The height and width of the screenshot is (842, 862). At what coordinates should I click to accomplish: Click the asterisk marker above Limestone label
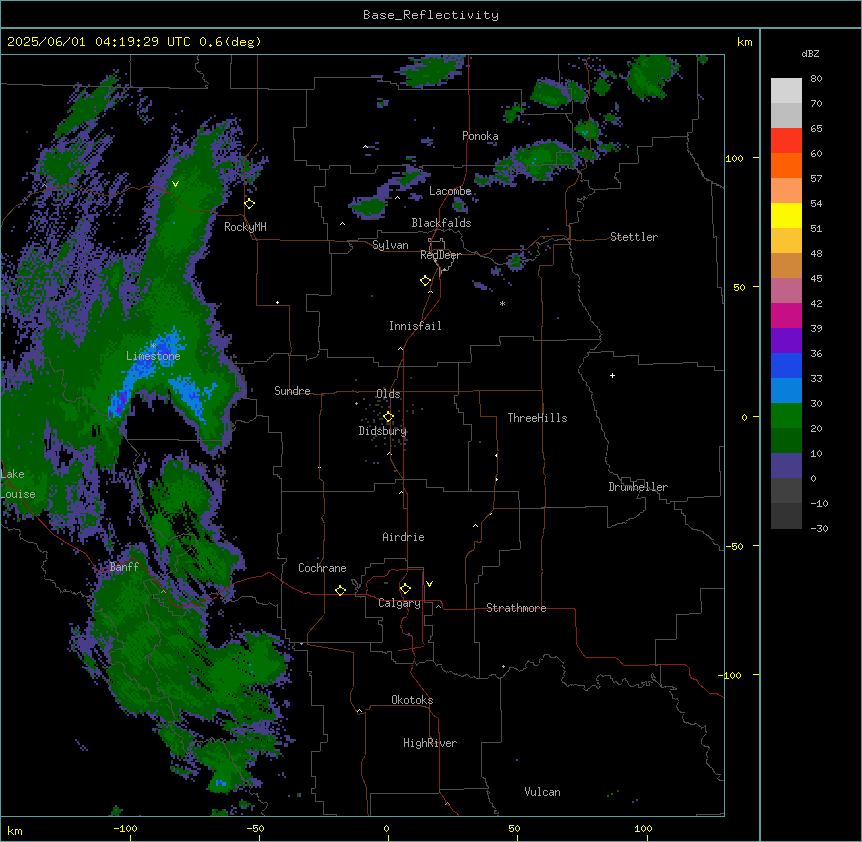point(153,345)
